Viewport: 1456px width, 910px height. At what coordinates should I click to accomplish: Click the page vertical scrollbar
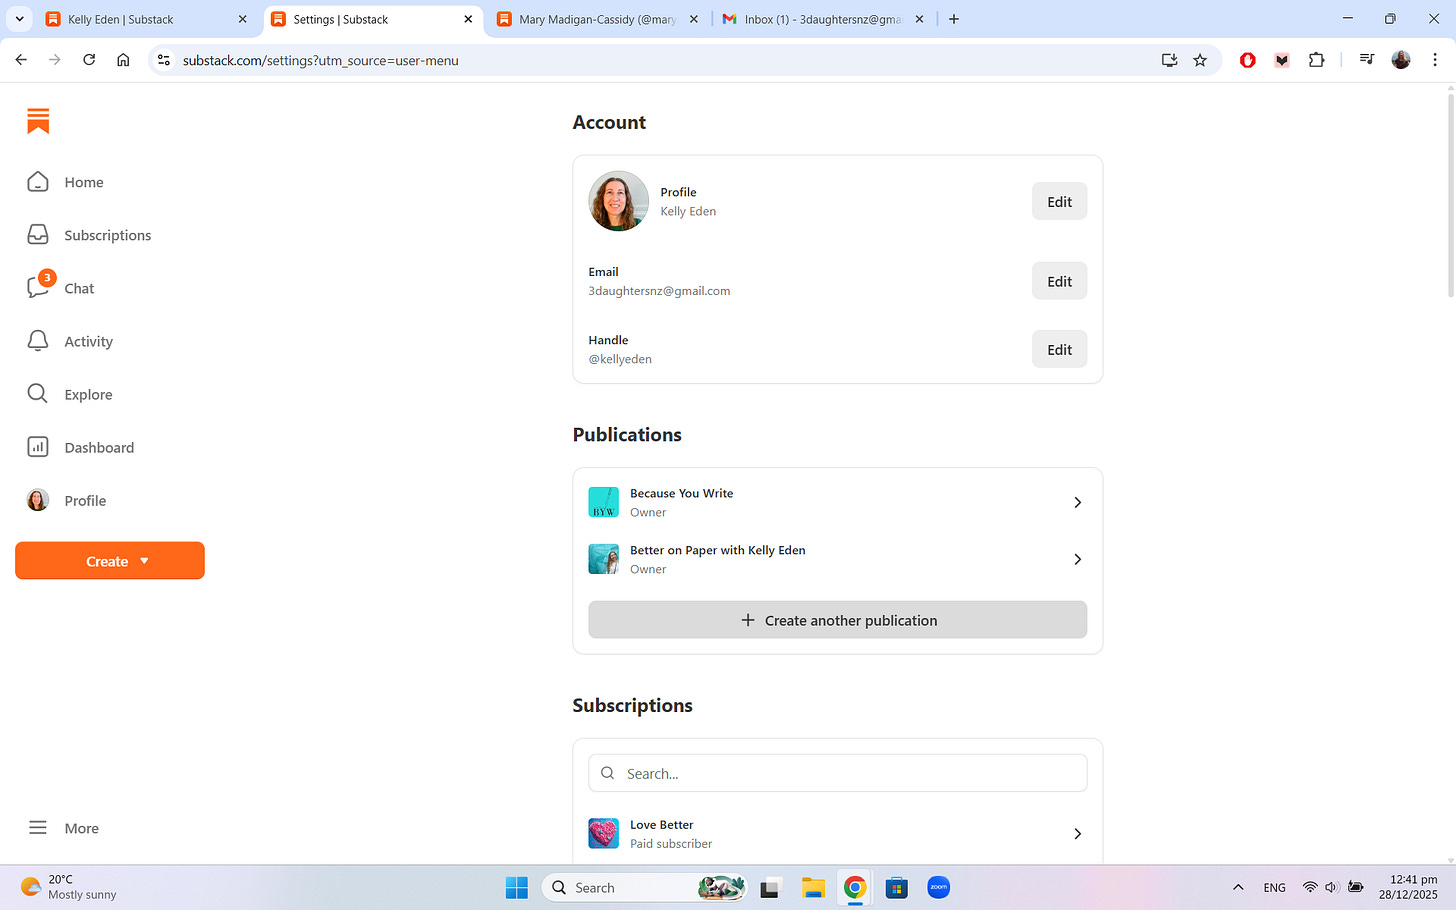click(x=1451, y=195)
